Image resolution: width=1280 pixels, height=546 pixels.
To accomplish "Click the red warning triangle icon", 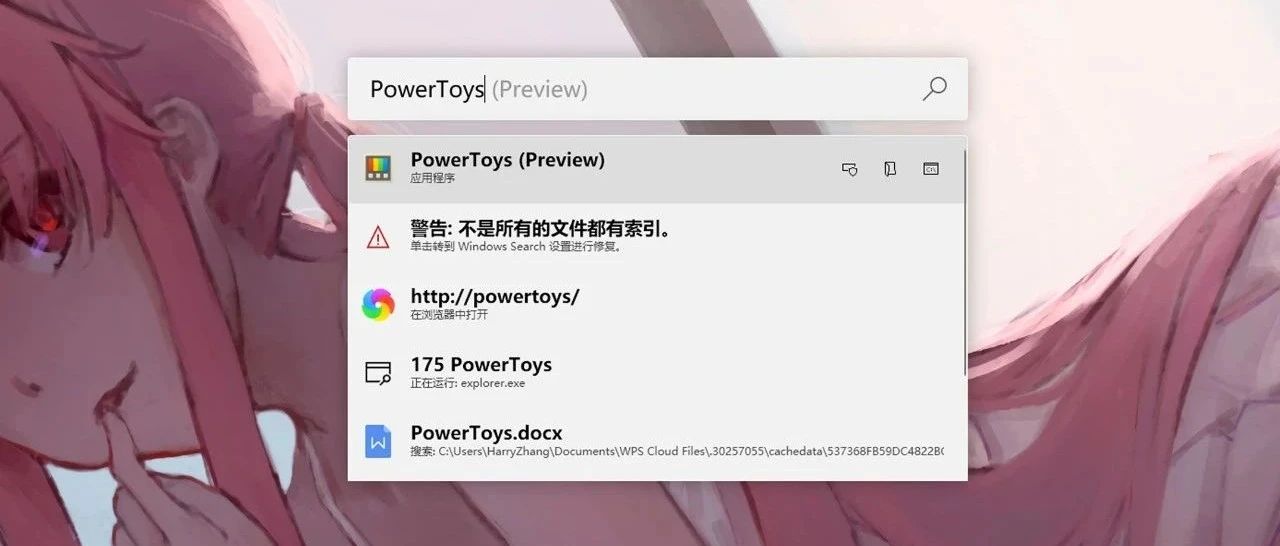I will point(378,237).
